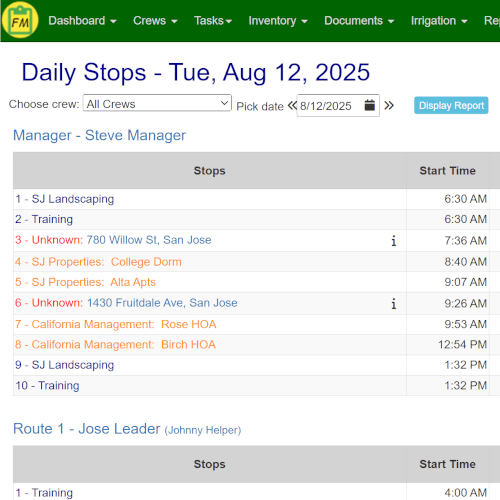Viewport: 500px width, 500px height.
Task: Open stop 6 - Unknown: 1430 Fruitdale Ave
Action: (126, 303)
